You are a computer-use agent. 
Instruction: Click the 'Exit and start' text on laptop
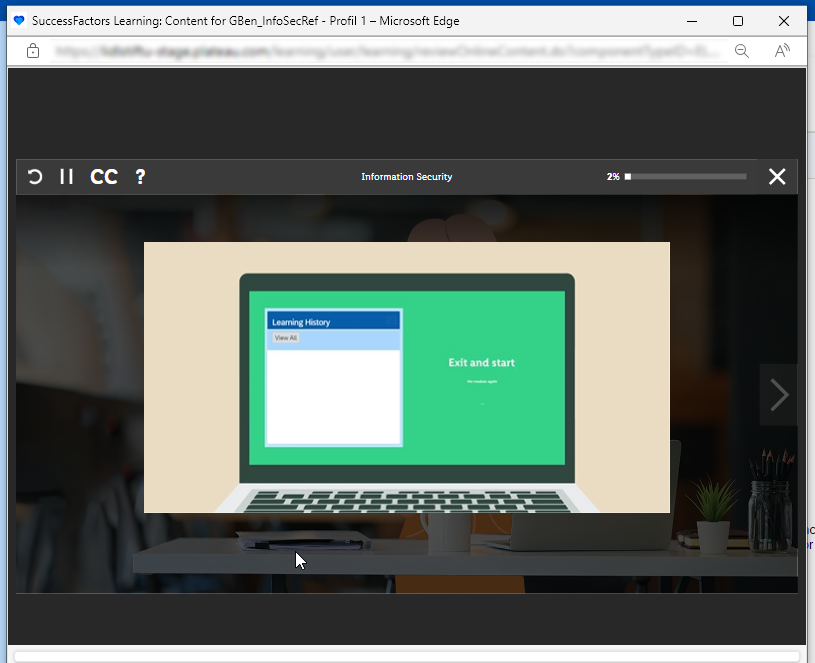pos(481,363)
